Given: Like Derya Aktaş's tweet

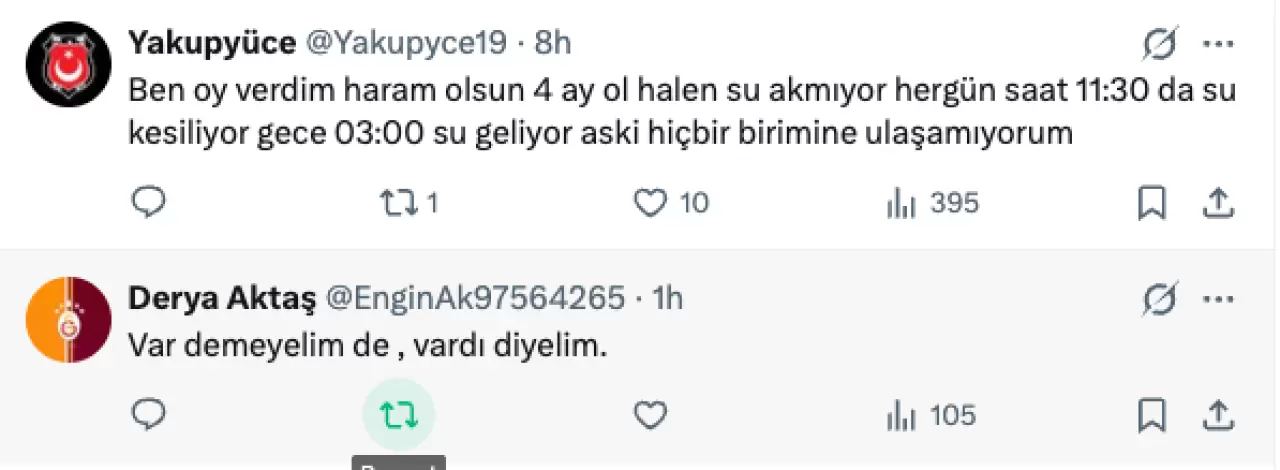Looking at the screenshot, I should pos(651,414).
